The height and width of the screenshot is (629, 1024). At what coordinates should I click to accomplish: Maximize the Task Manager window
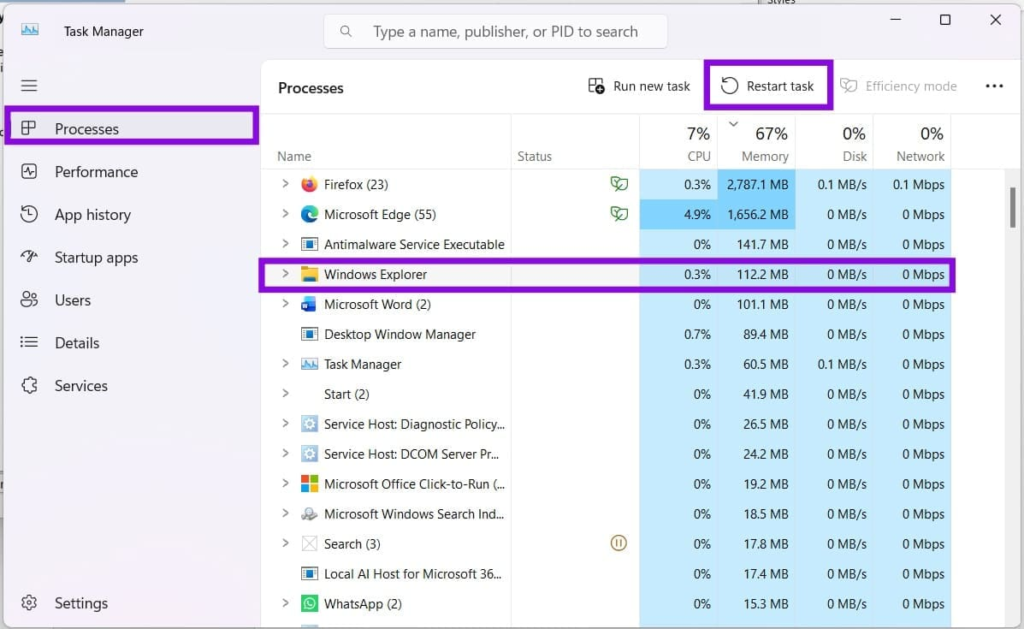click(945, 20)
